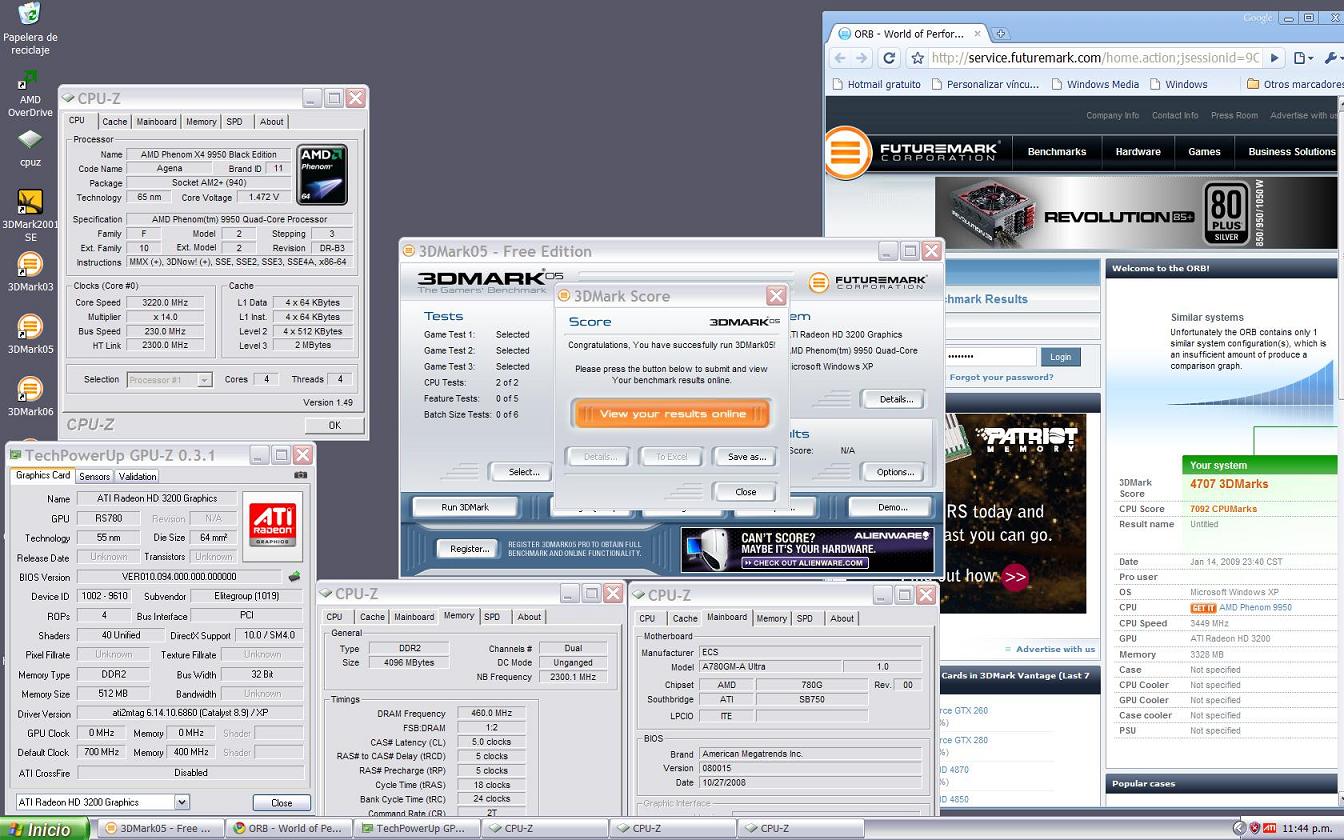Image resolution: width=1344 pixels, height=840 pixels.
Task: Open Otros marcadores bookmarks folder
Action: pos(1293,84)
